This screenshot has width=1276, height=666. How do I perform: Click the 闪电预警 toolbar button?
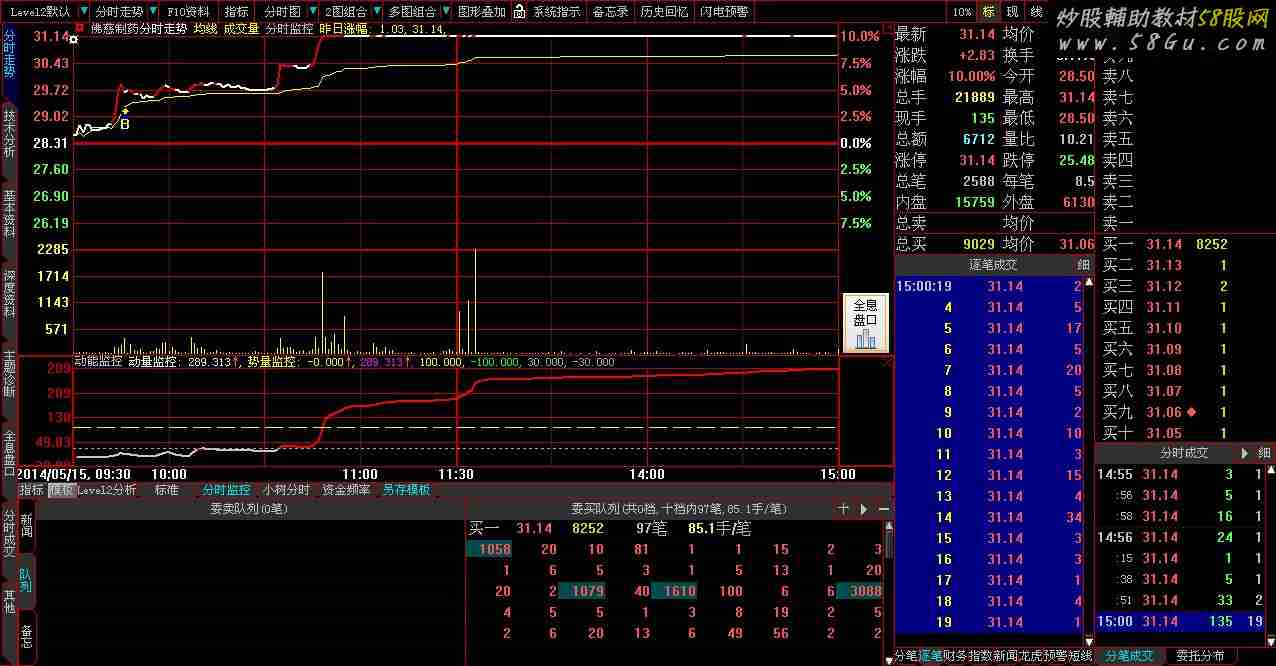point(724,12)
